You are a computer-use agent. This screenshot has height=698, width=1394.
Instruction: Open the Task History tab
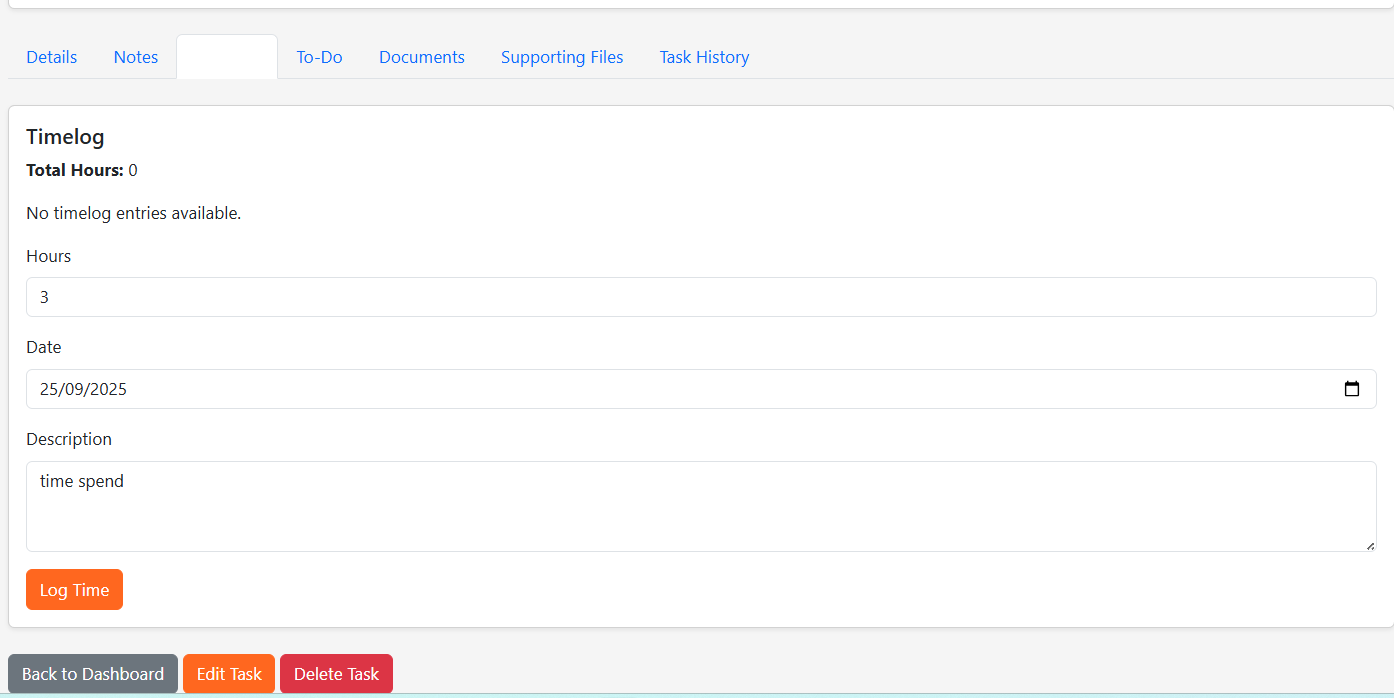704,57
